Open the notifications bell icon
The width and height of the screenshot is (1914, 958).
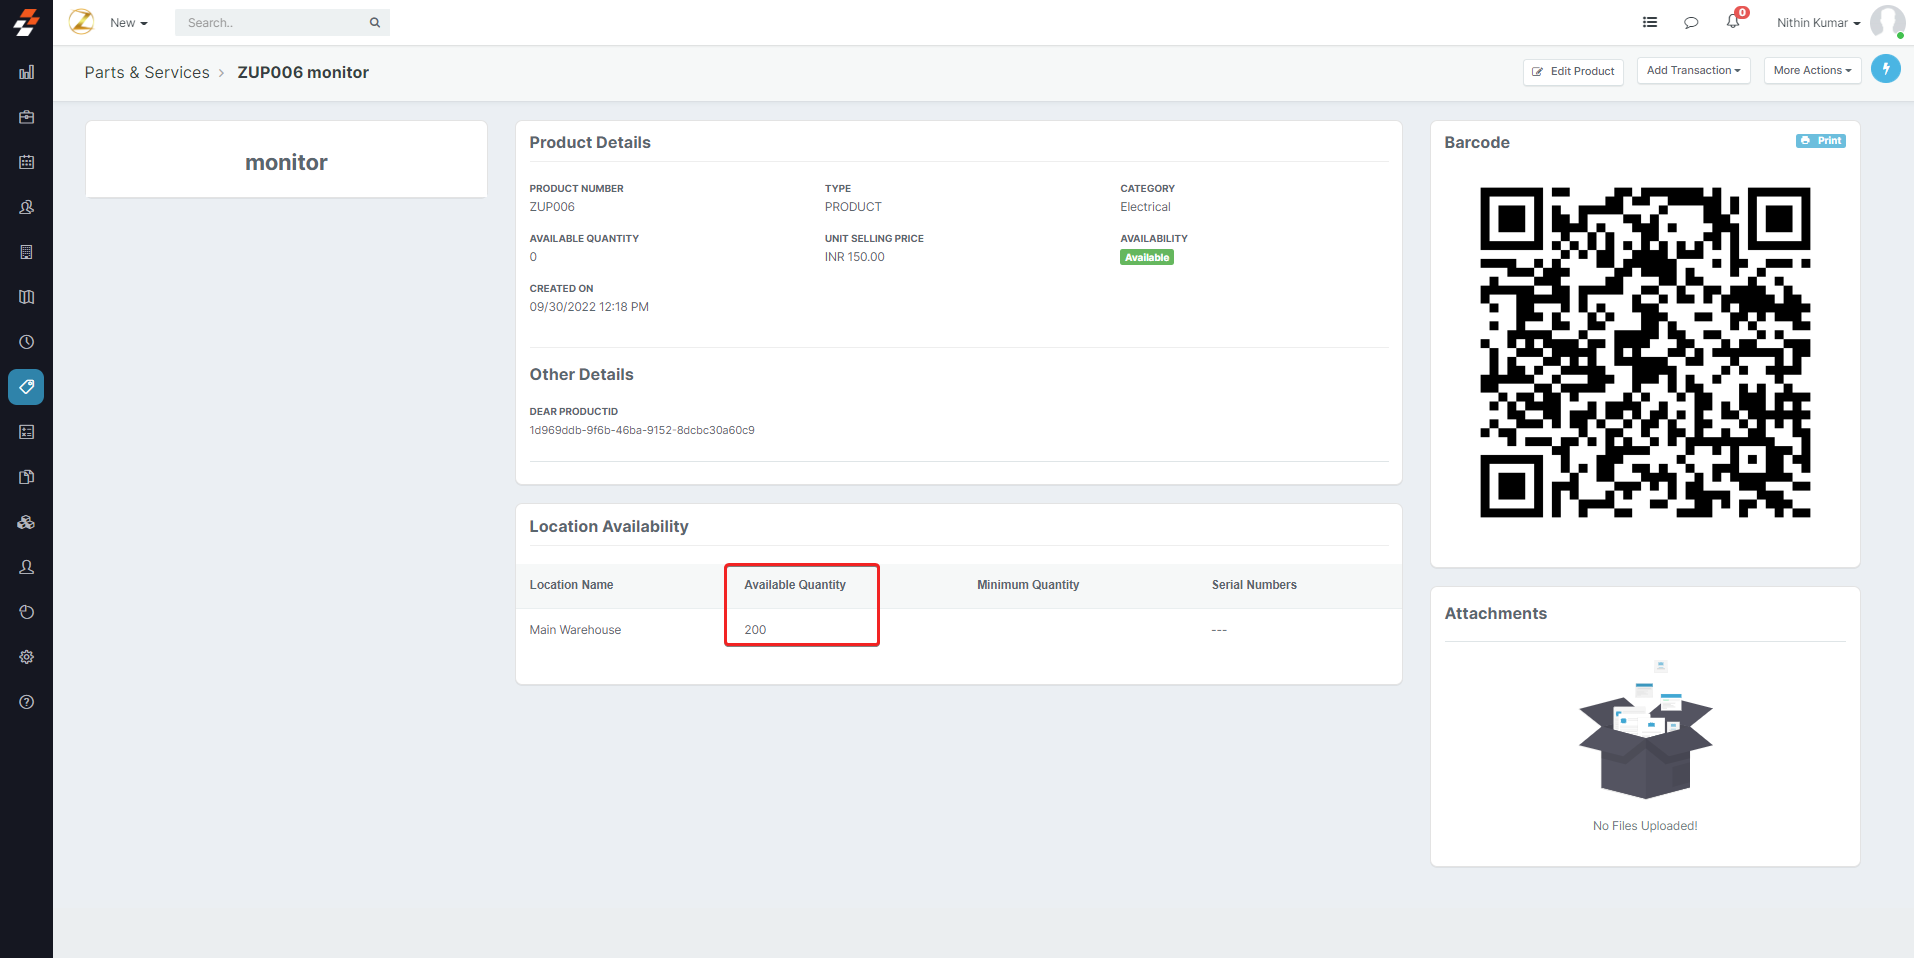(1733, 22)
